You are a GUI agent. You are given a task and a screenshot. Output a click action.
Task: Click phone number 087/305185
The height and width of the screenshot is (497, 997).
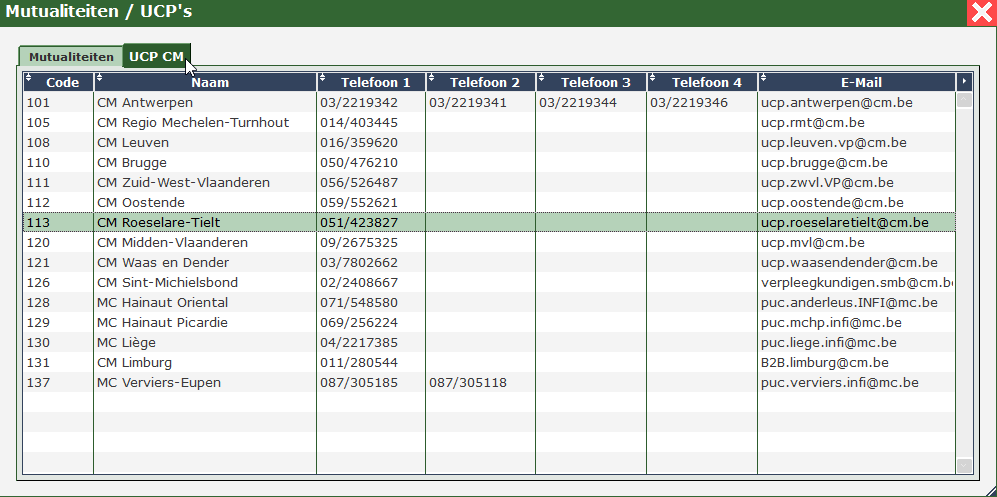(x=359, y=383)
